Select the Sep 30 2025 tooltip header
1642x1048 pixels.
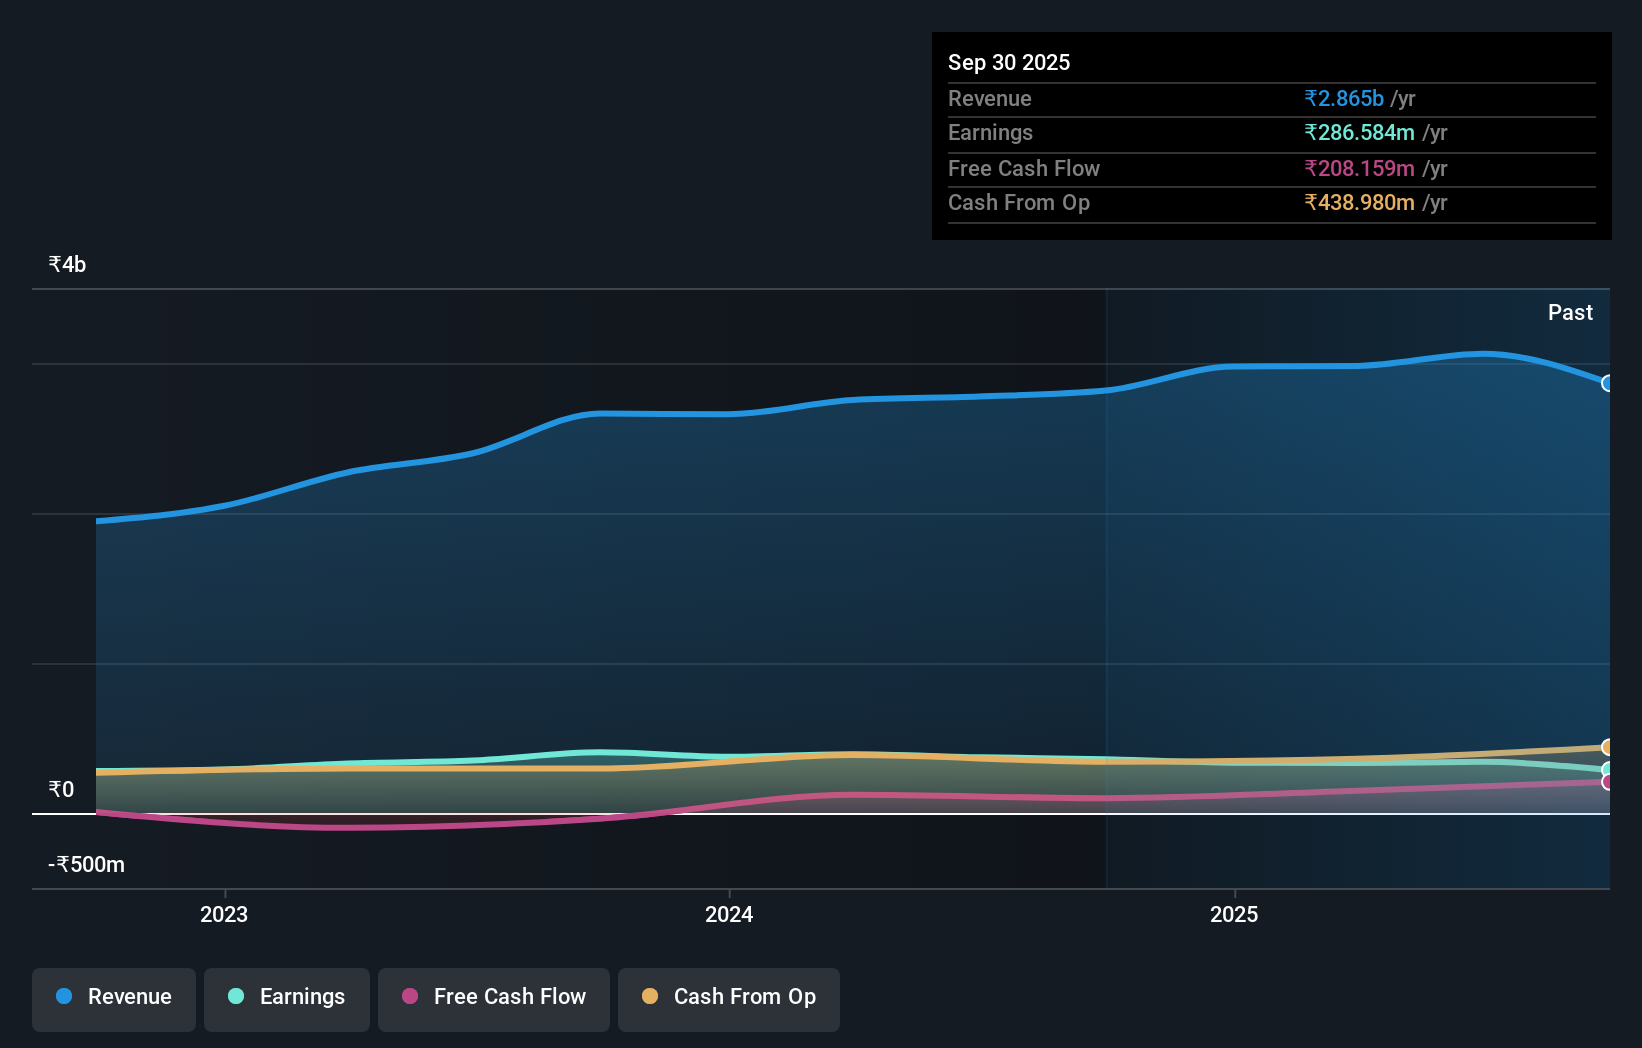coord(1009,62)
